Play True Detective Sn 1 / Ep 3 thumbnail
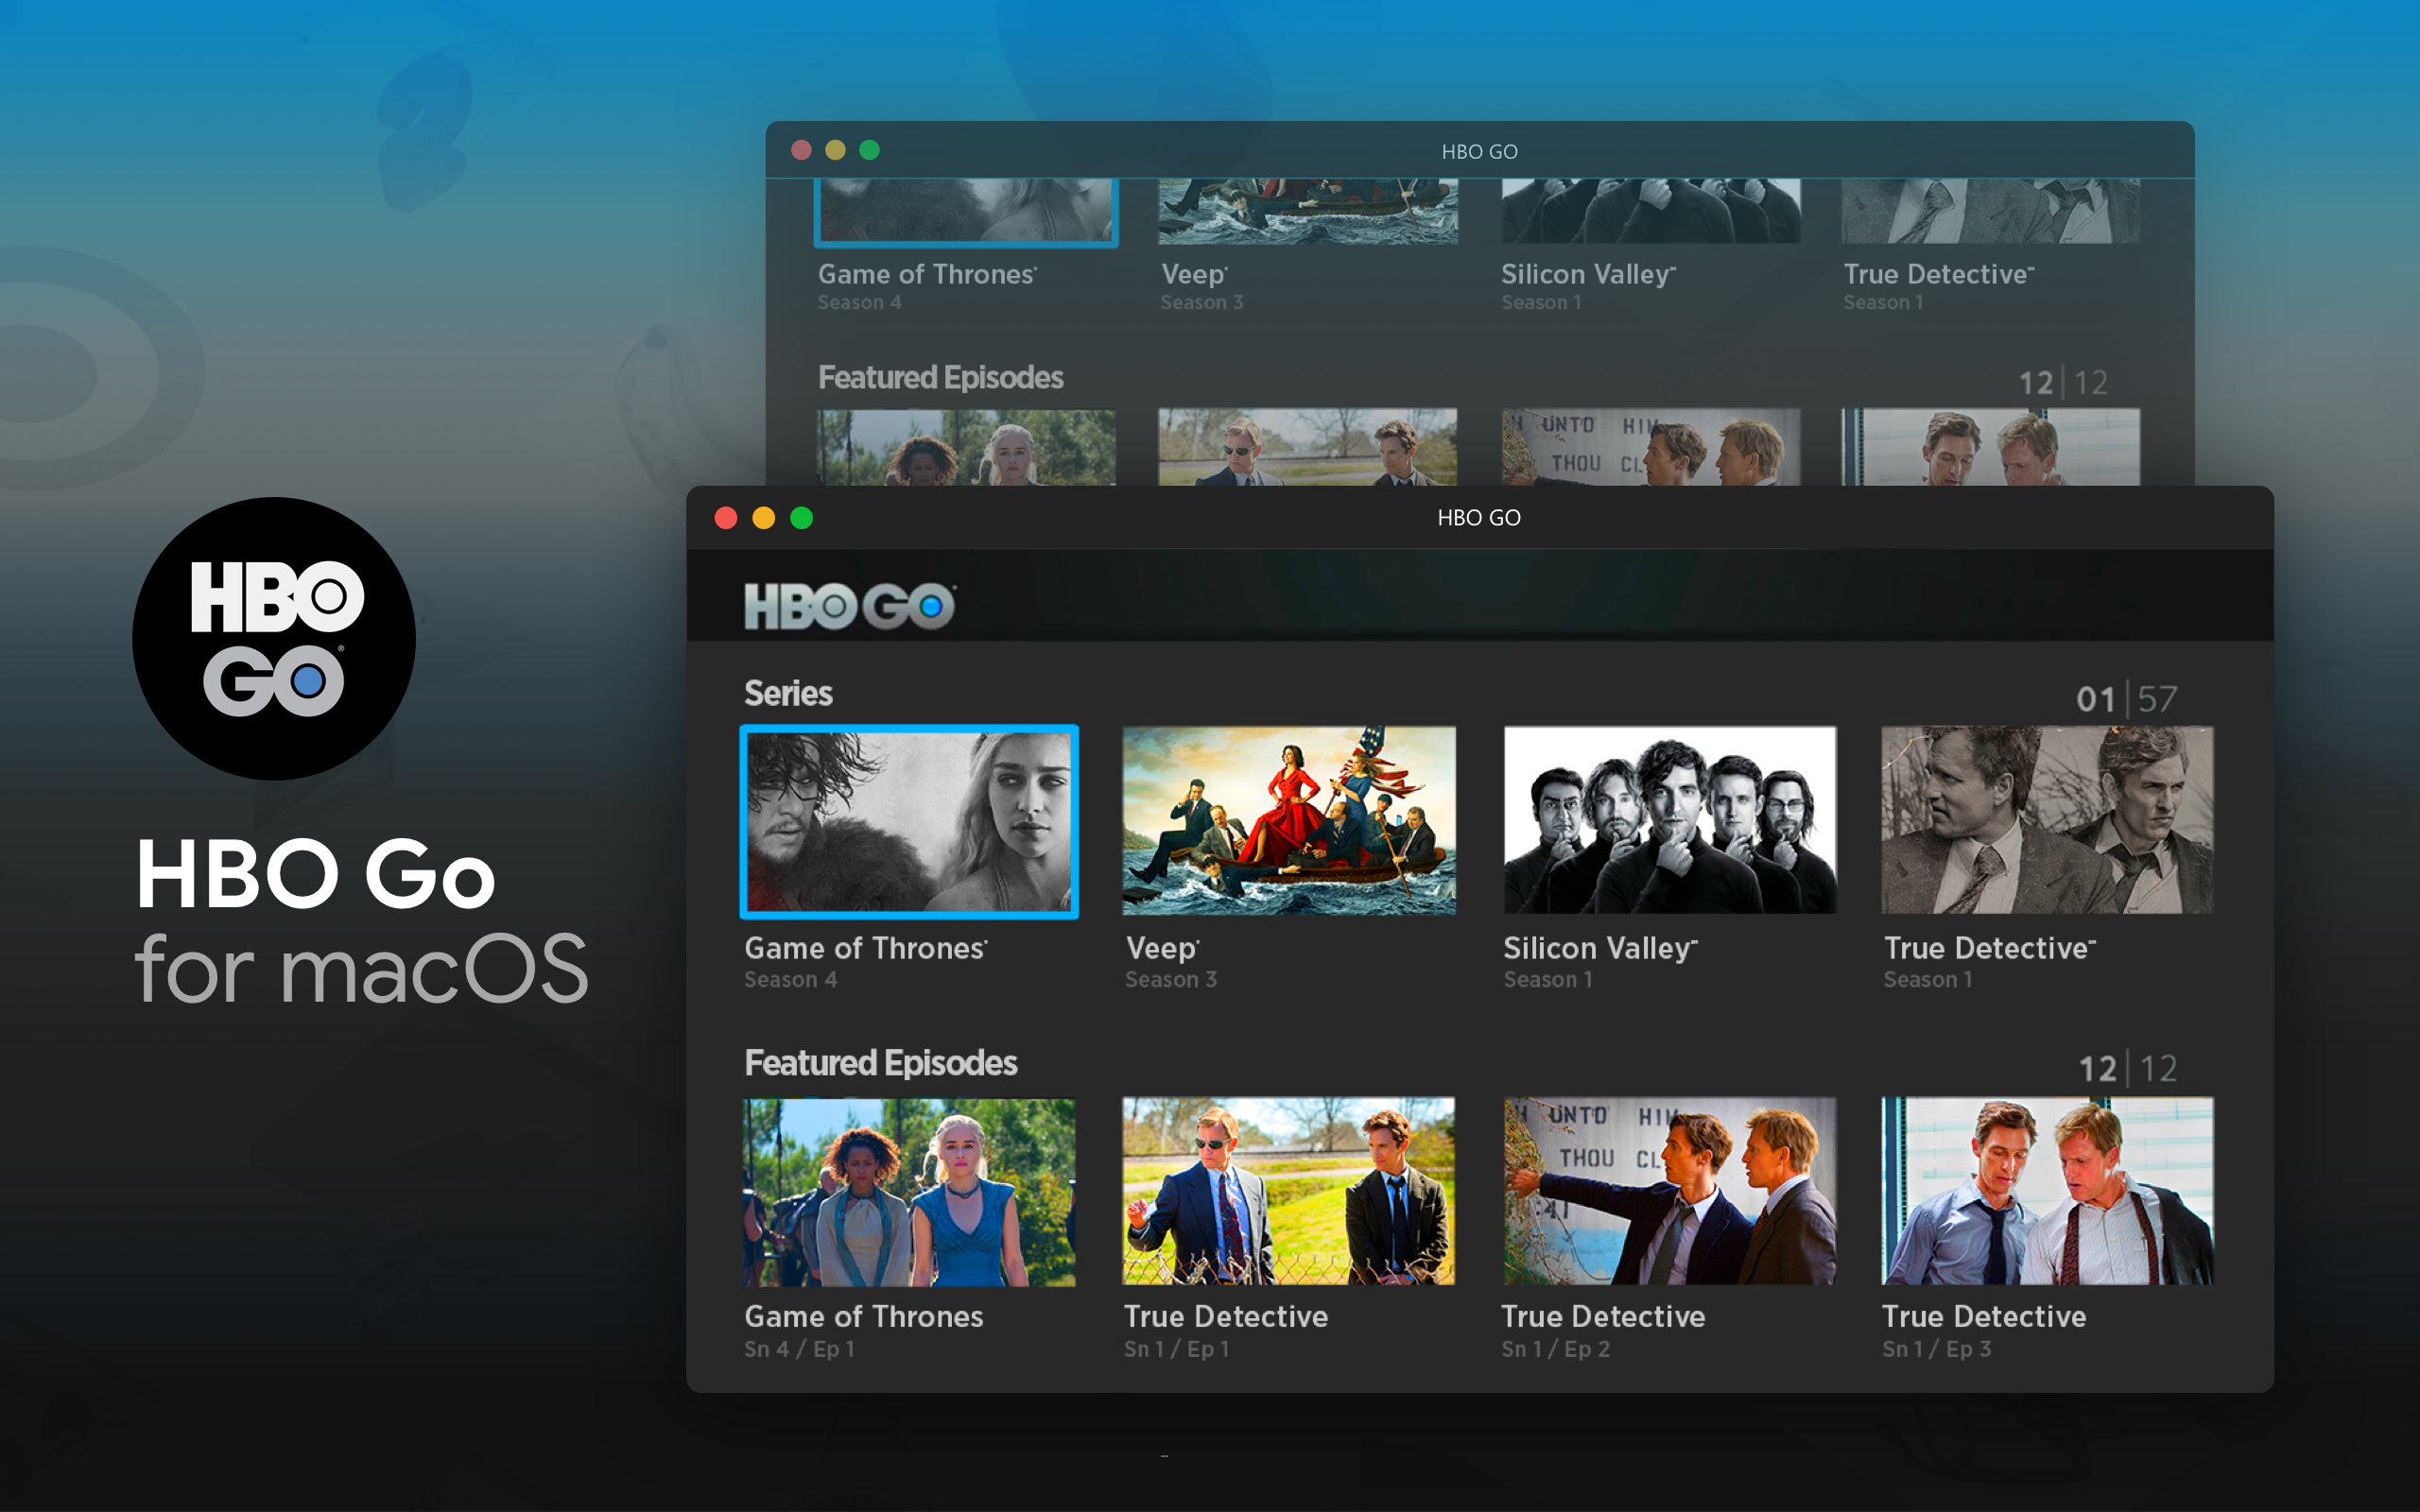 (2047, 1192)
